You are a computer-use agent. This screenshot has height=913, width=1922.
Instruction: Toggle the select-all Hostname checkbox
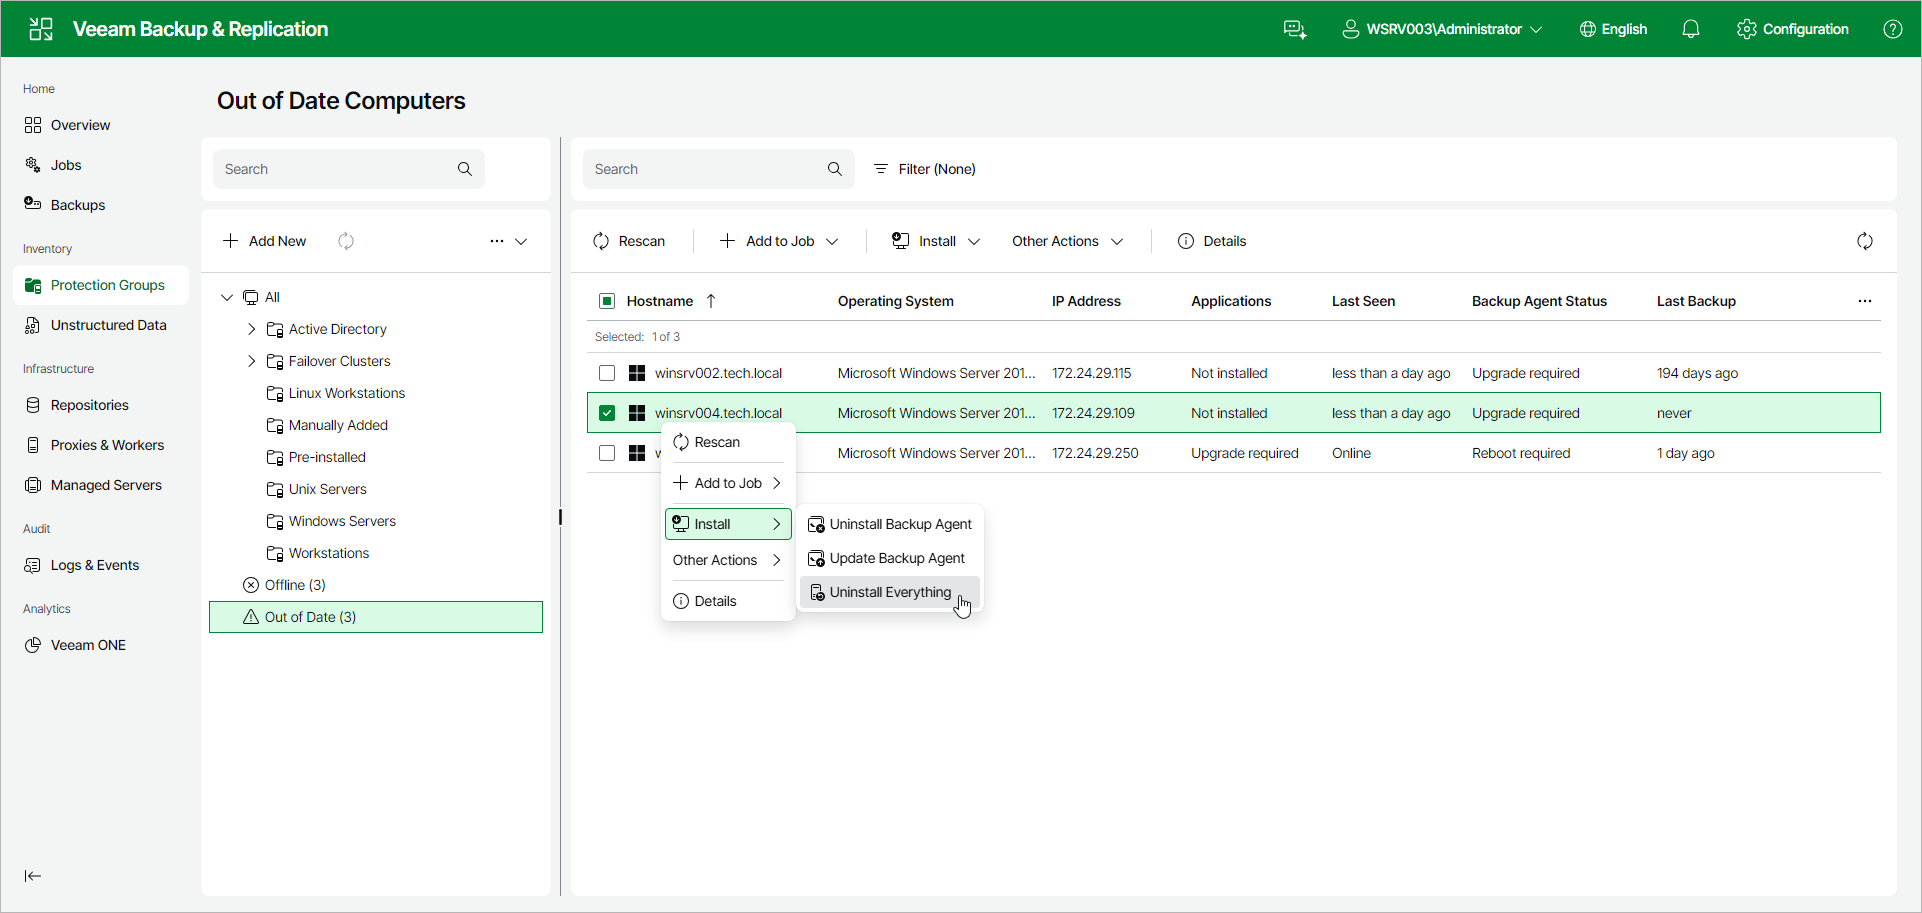click(607, 301)
